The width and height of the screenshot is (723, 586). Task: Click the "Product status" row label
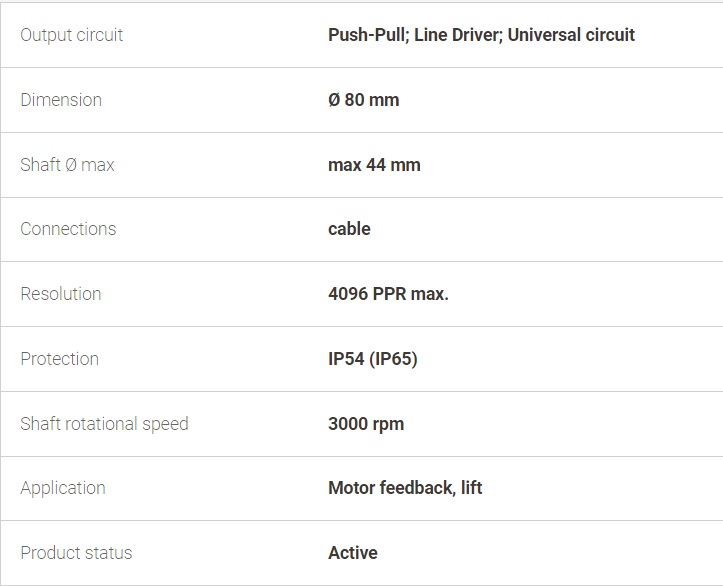[76, 553]
